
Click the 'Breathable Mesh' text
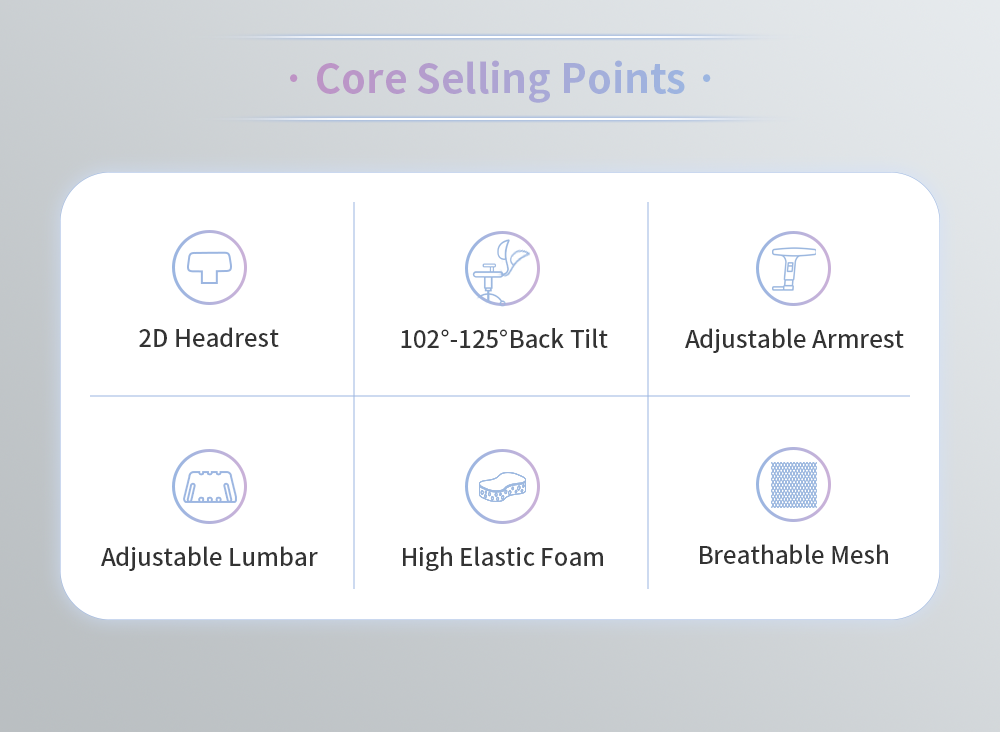pyautogui.click(x=793, y=555)
